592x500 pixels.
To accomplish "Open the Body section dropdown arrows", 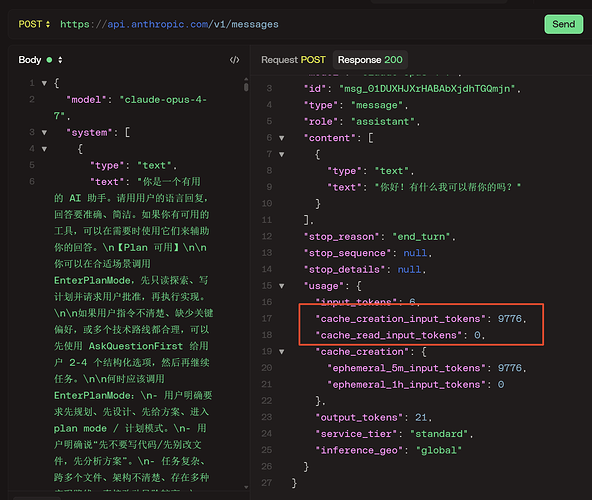I will tap(60, 60).
